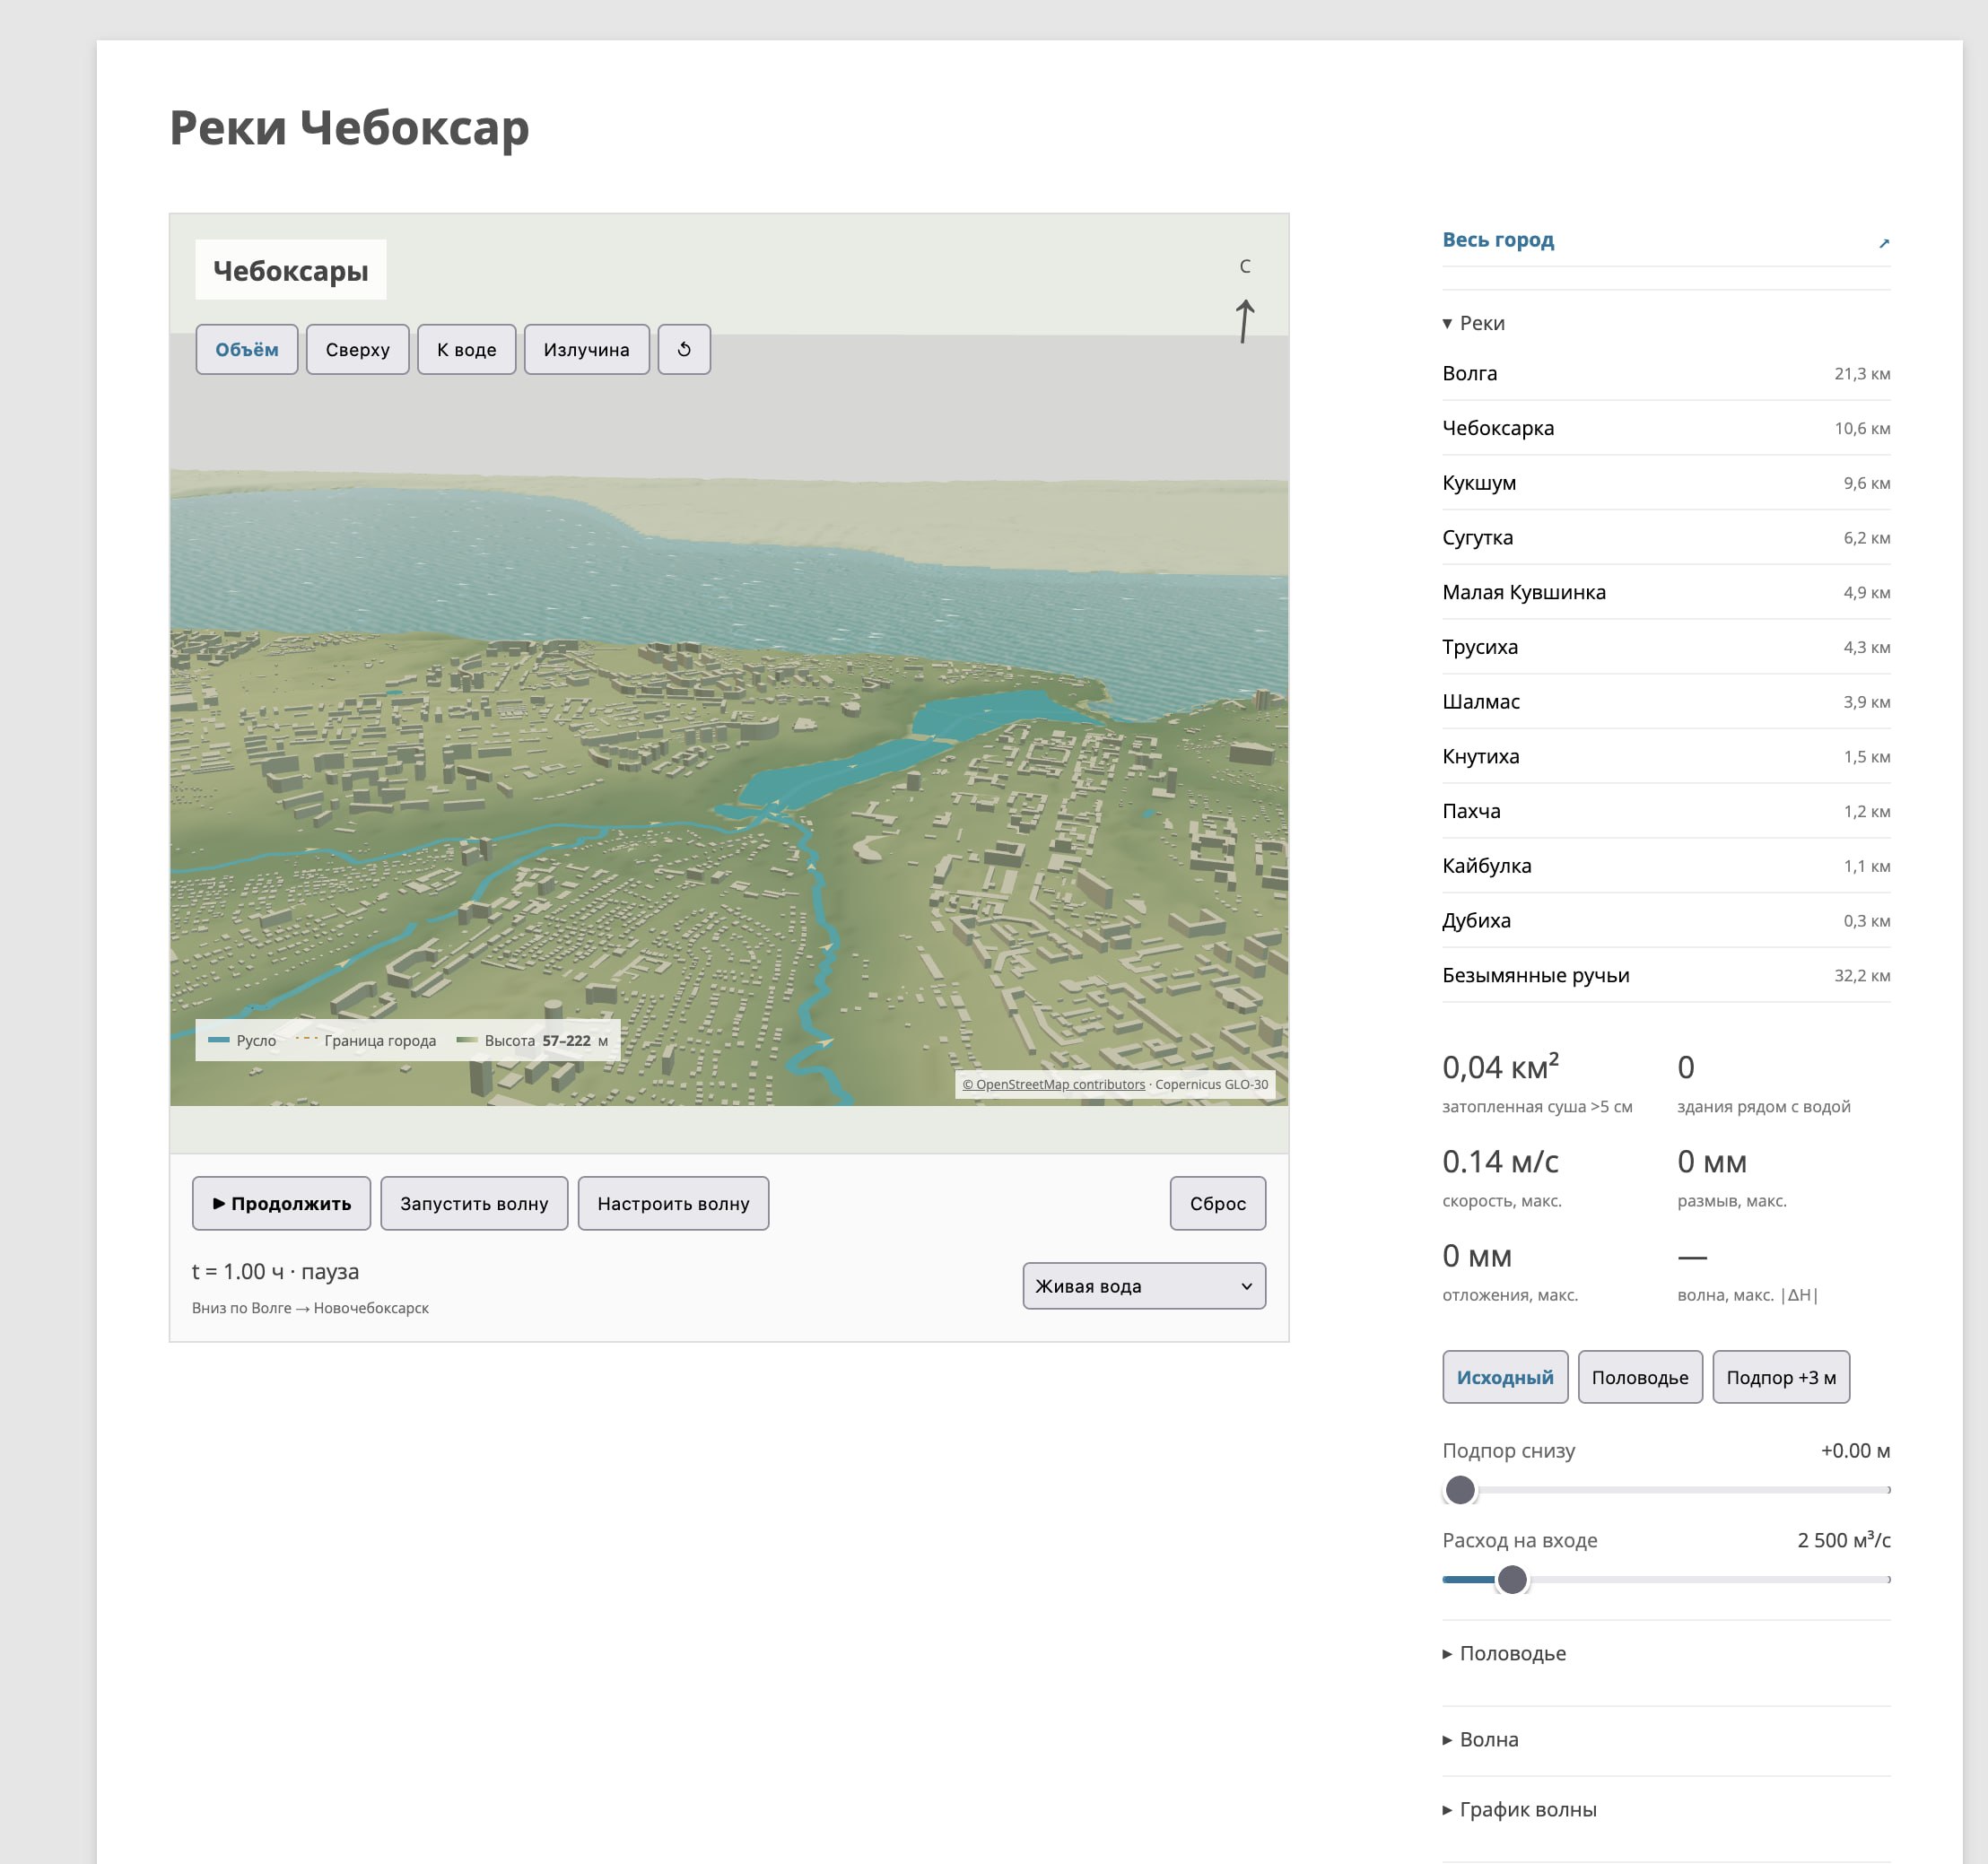Click the expand arrow next to Весь город
The height and width of the screenshot is (1864, 1988).
pos(1883,242)
